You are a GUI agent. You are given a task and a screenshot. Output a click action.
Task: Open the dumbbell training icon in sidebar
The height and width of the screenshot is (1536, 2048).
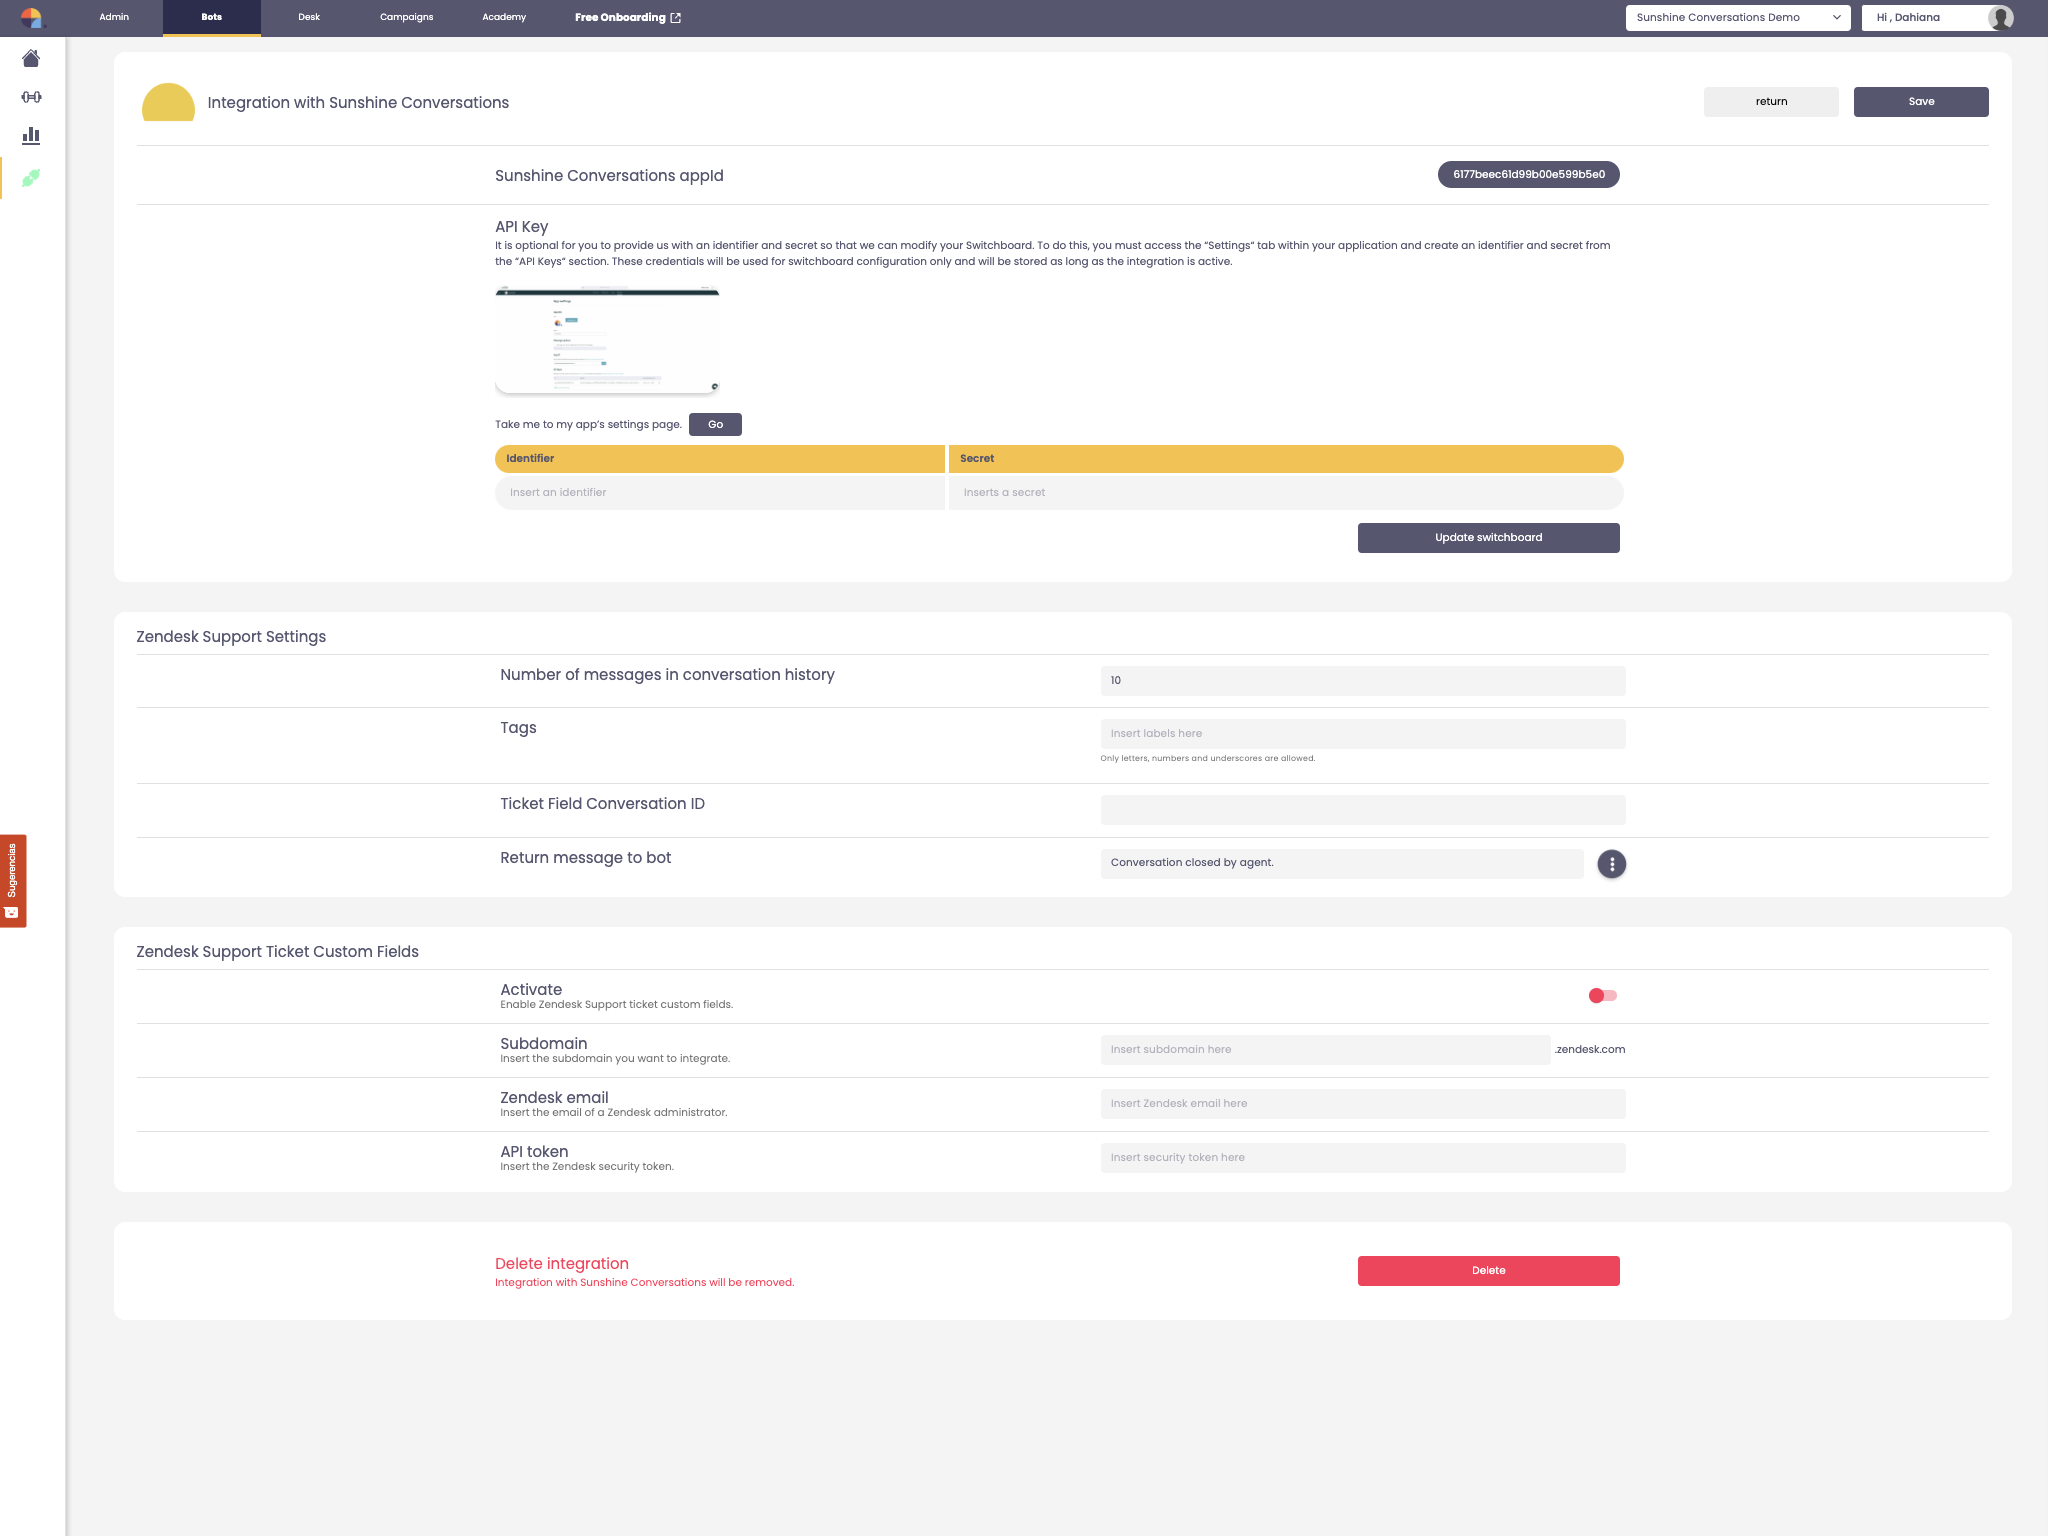pos(31,97)
